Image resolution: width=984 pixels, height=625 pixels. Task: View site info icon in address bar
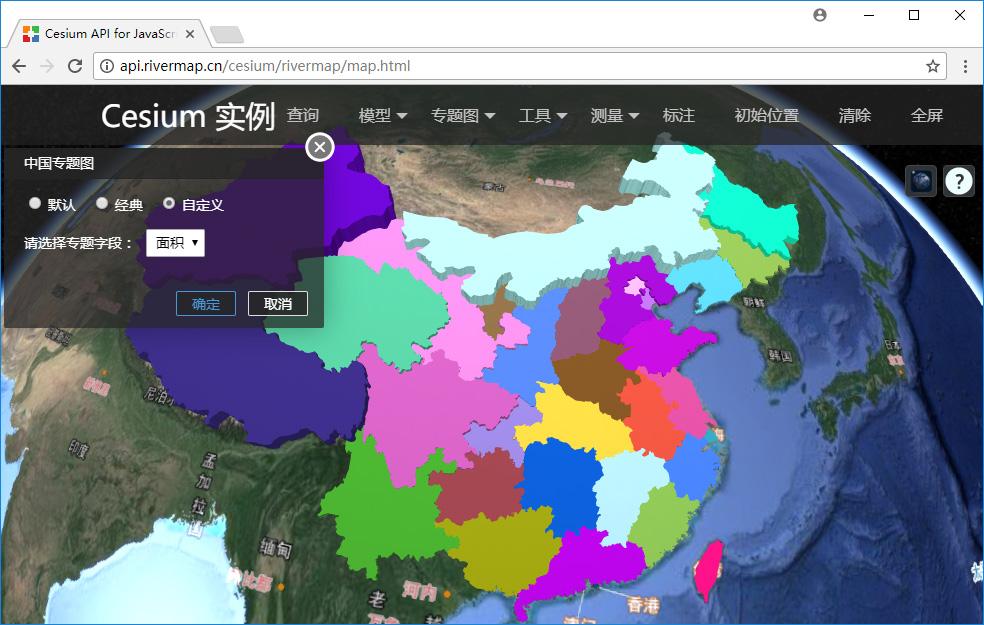[107, 66]
